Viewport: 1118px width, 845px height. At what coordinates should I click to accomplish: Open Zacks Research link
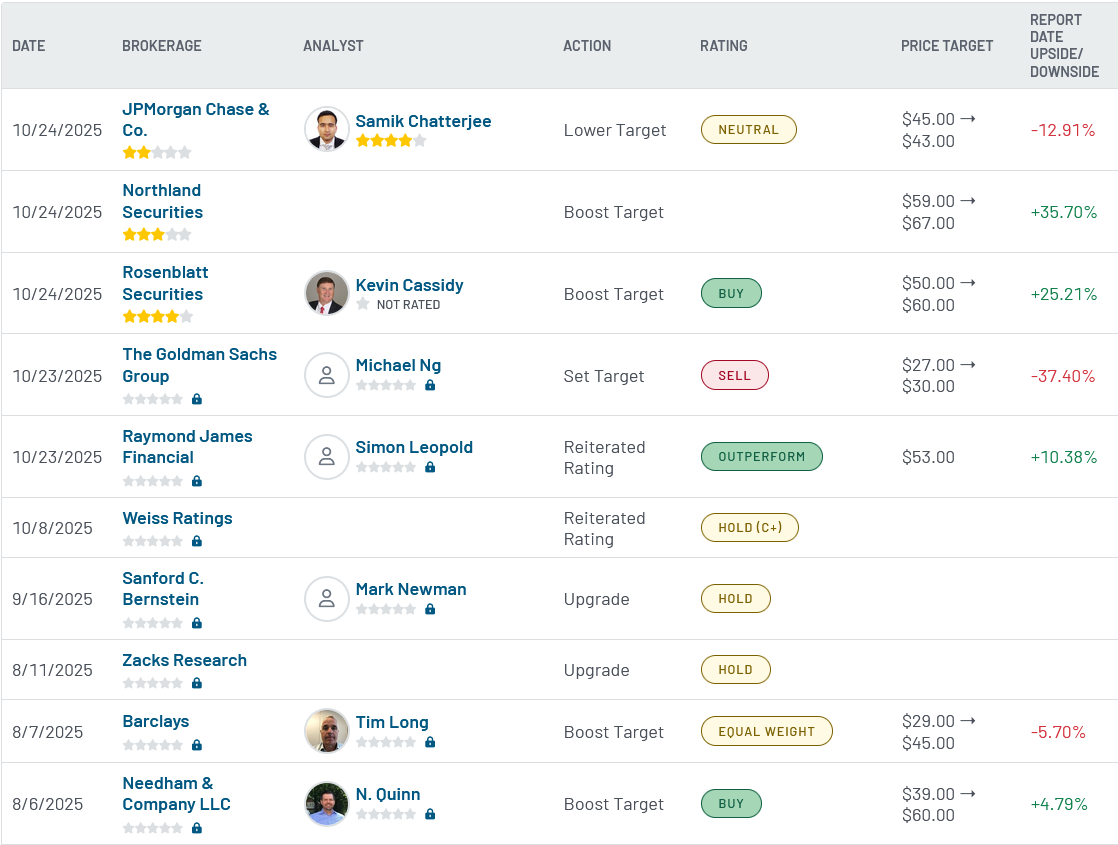point(185,660)
